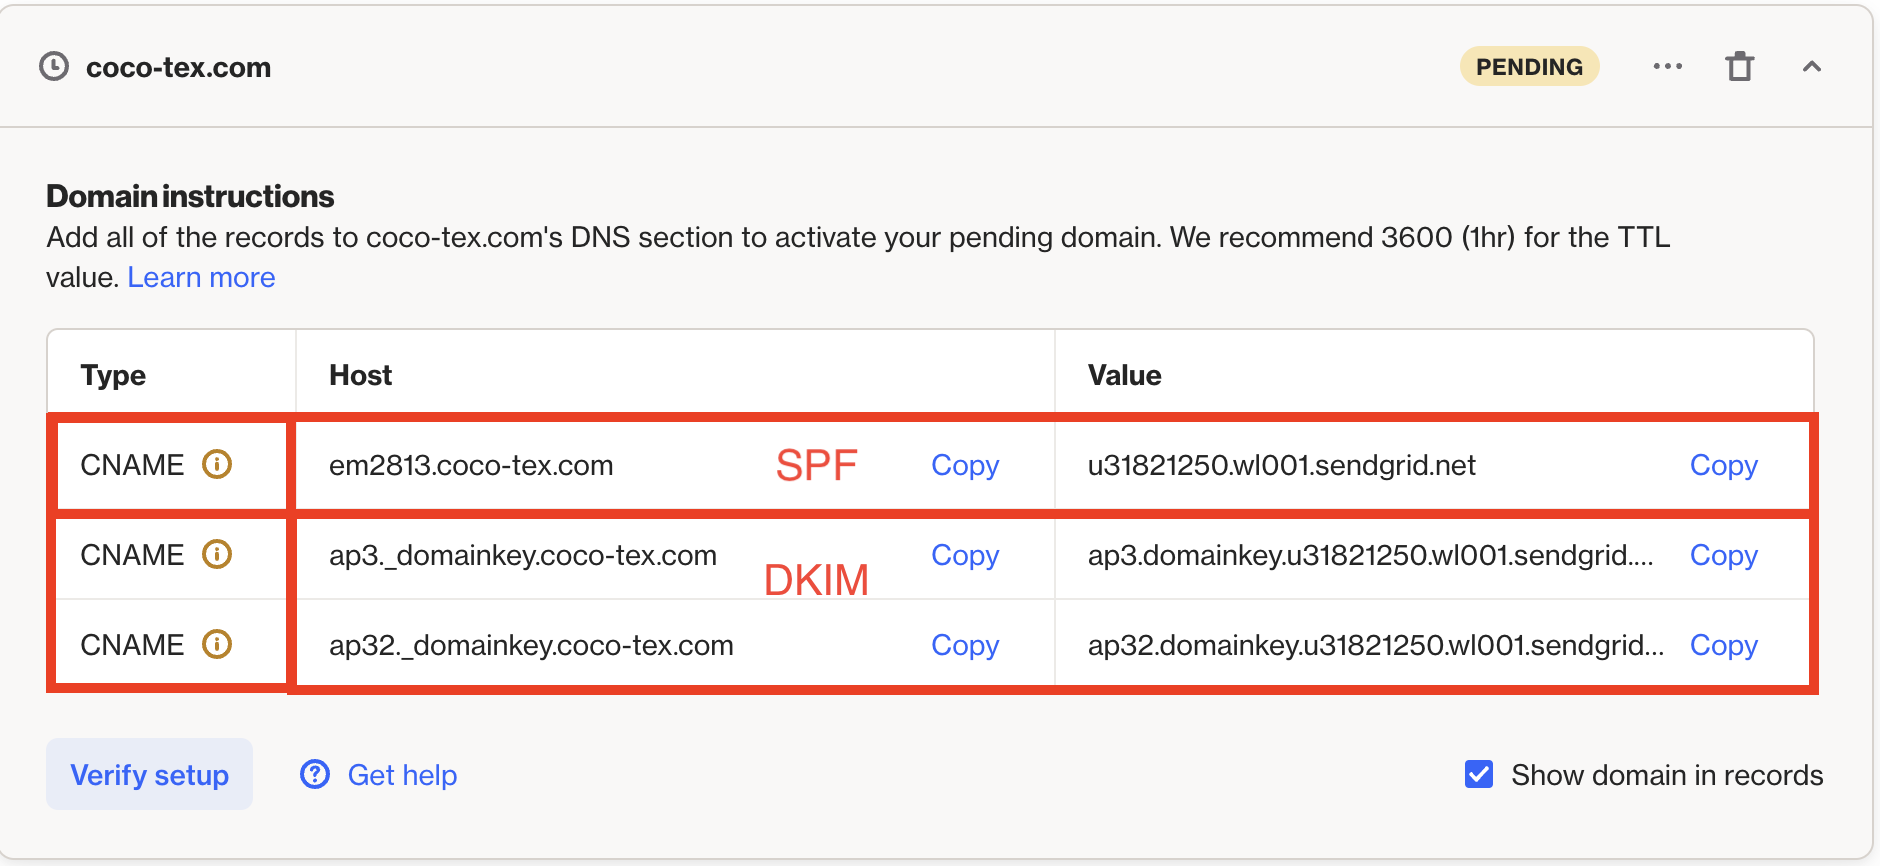Click the PENDING status badge

point(1529,66)
